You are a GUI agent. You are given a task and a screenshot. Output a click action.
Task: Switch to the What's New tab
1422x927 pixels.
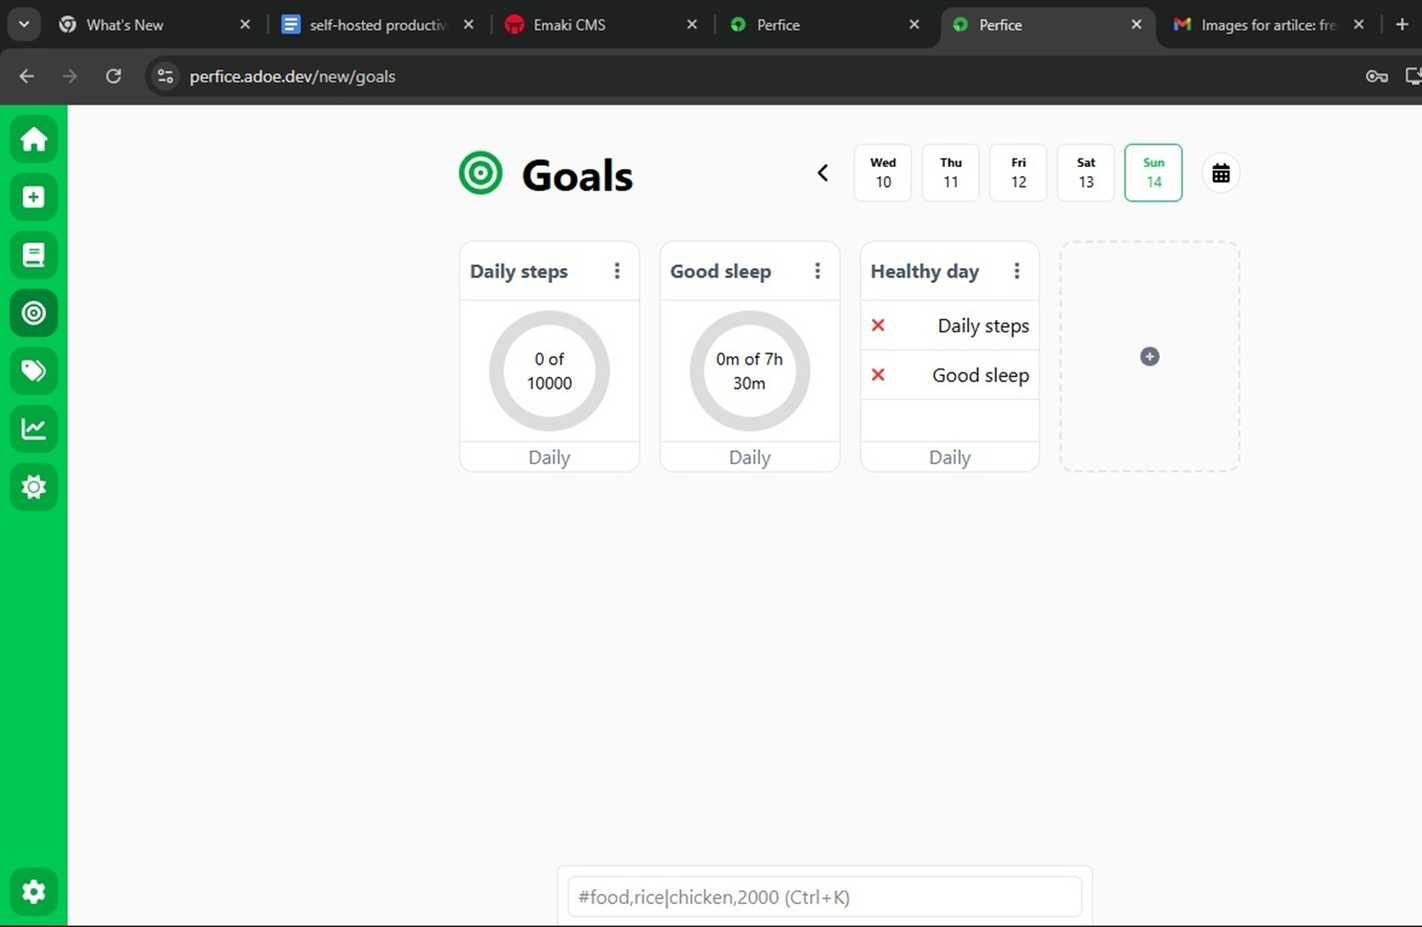124,25
